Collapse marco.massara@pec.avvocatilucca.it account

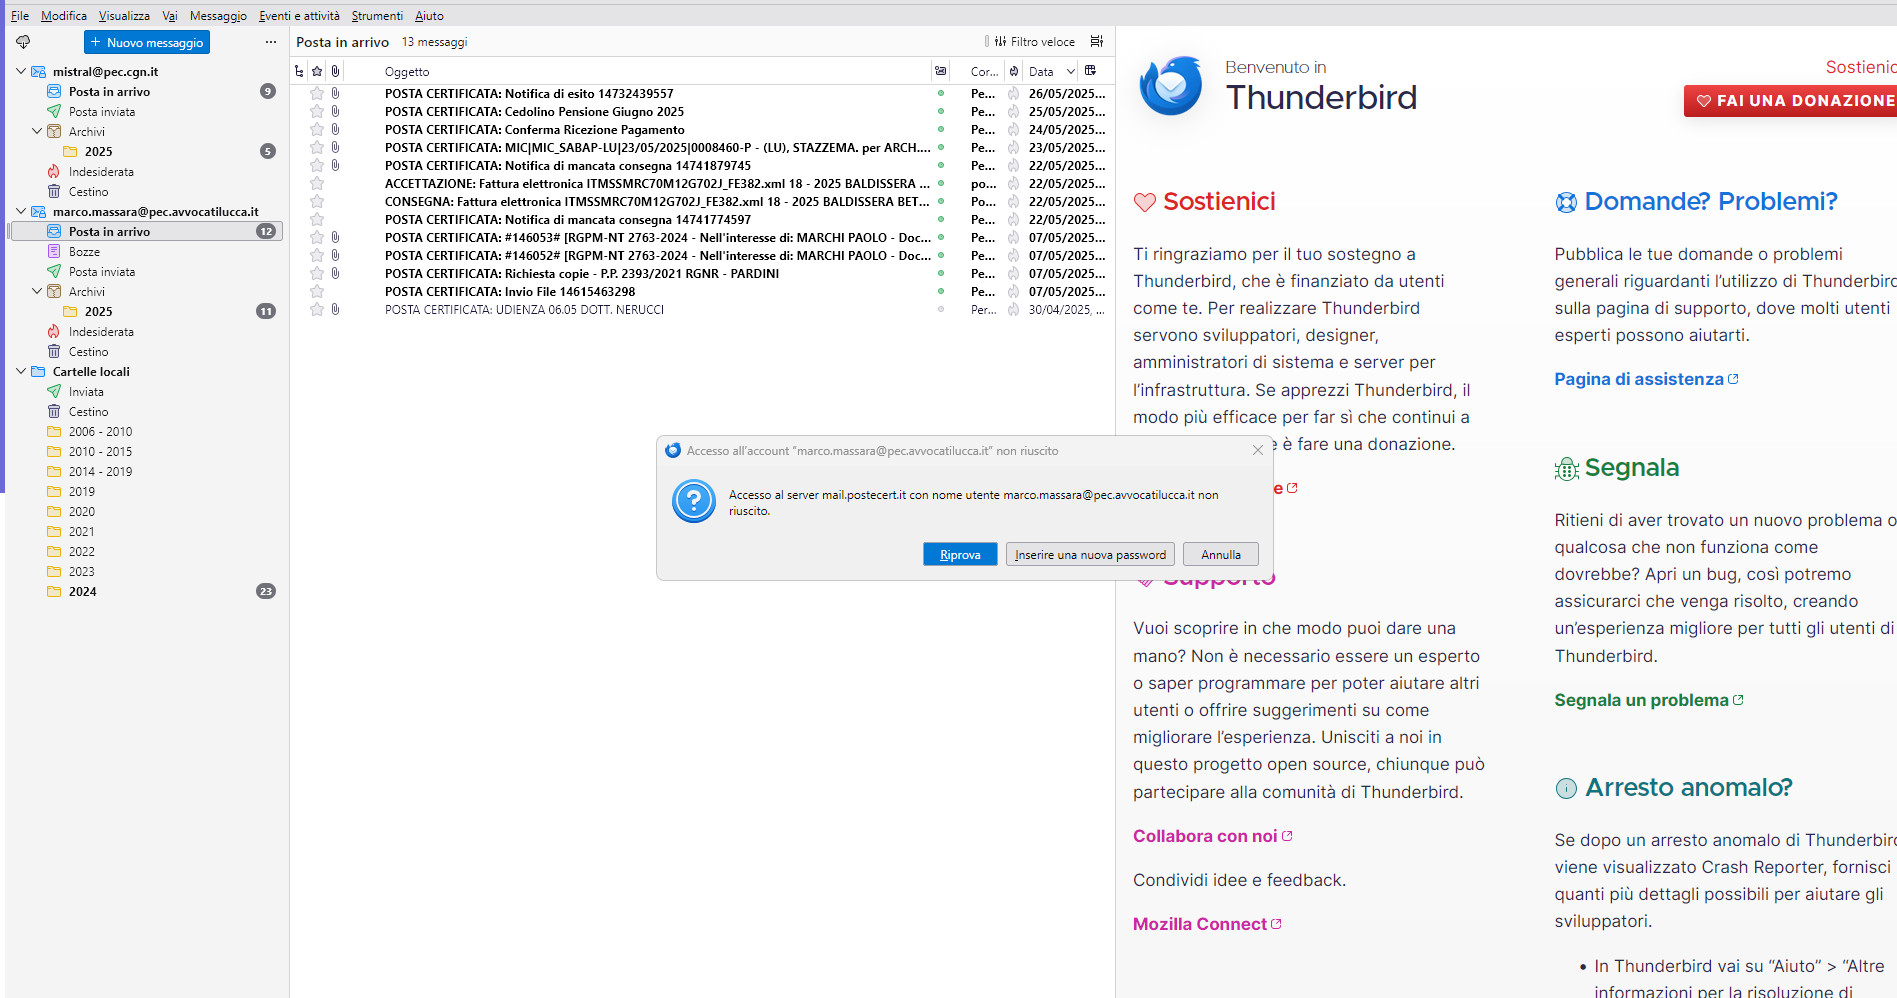pos(21,211)
